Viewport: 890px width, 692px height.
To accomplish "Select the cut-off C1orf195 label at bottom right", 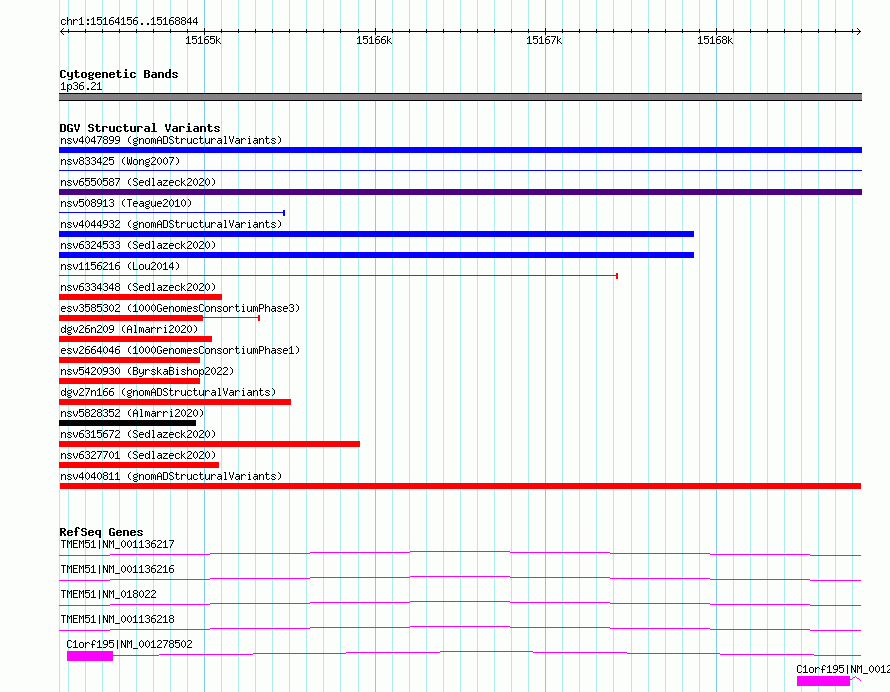I will (x=843, y=669).
